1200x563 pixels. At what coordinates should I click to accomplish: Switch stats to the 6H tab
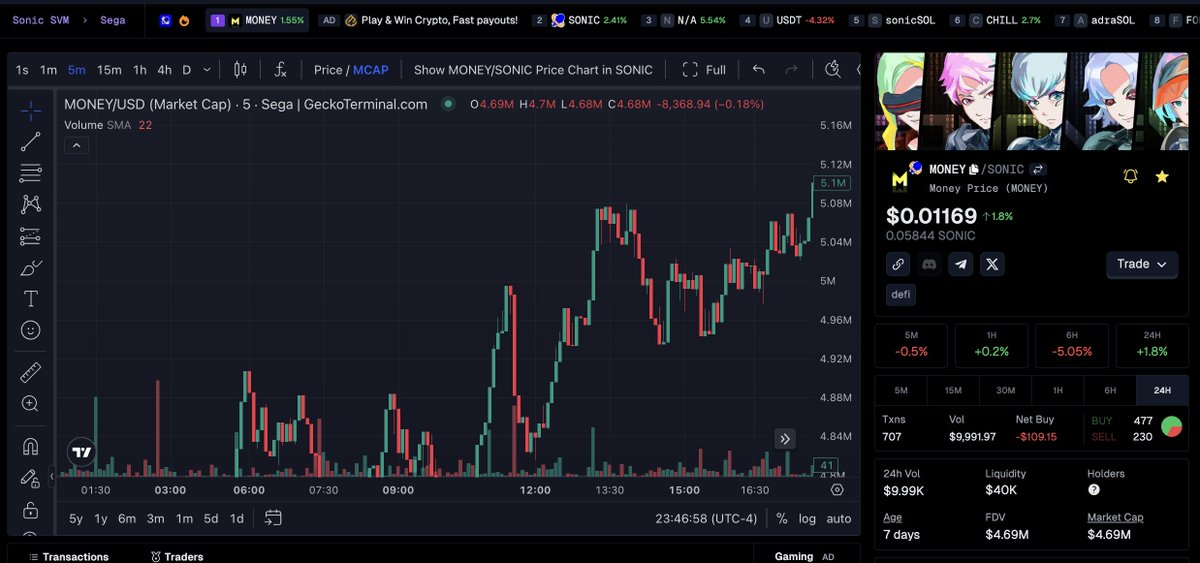coord(1110,390)
